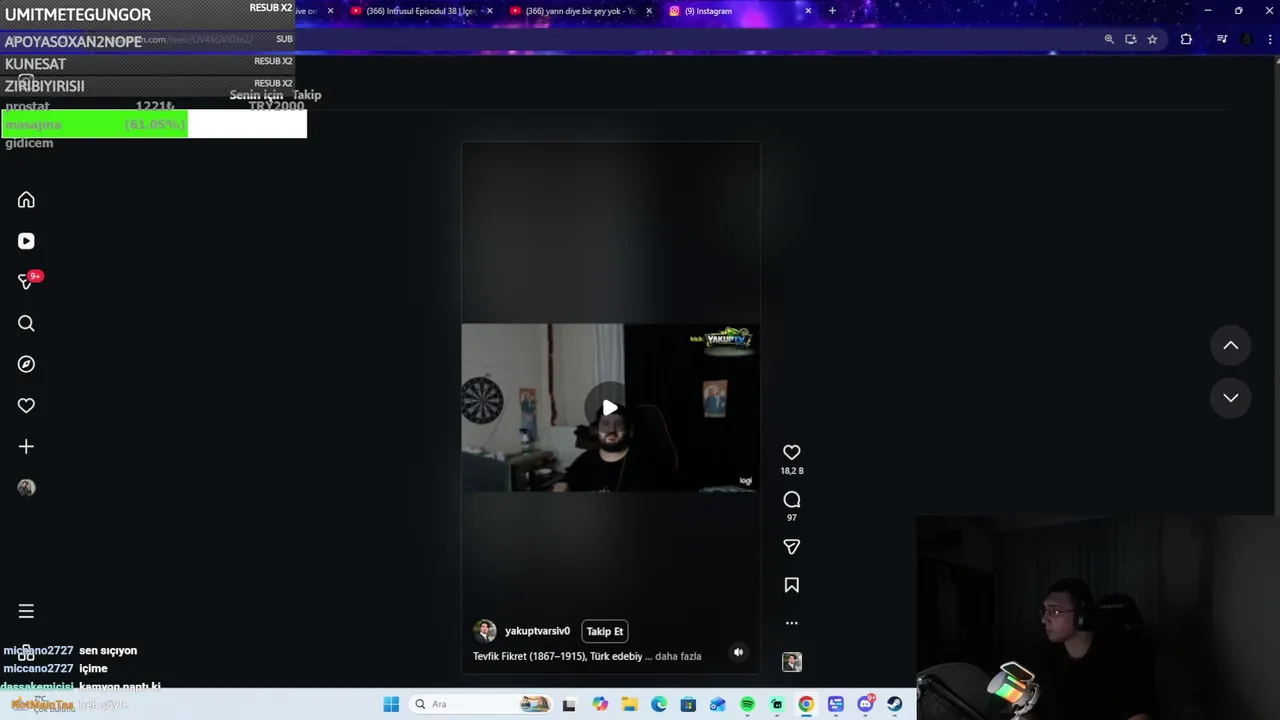Switch to the Takip feed tab

306,95
